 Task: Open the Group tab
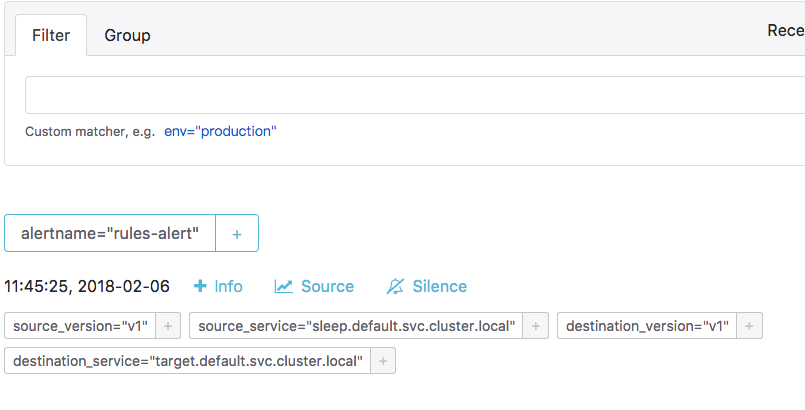tap(127, 35)
